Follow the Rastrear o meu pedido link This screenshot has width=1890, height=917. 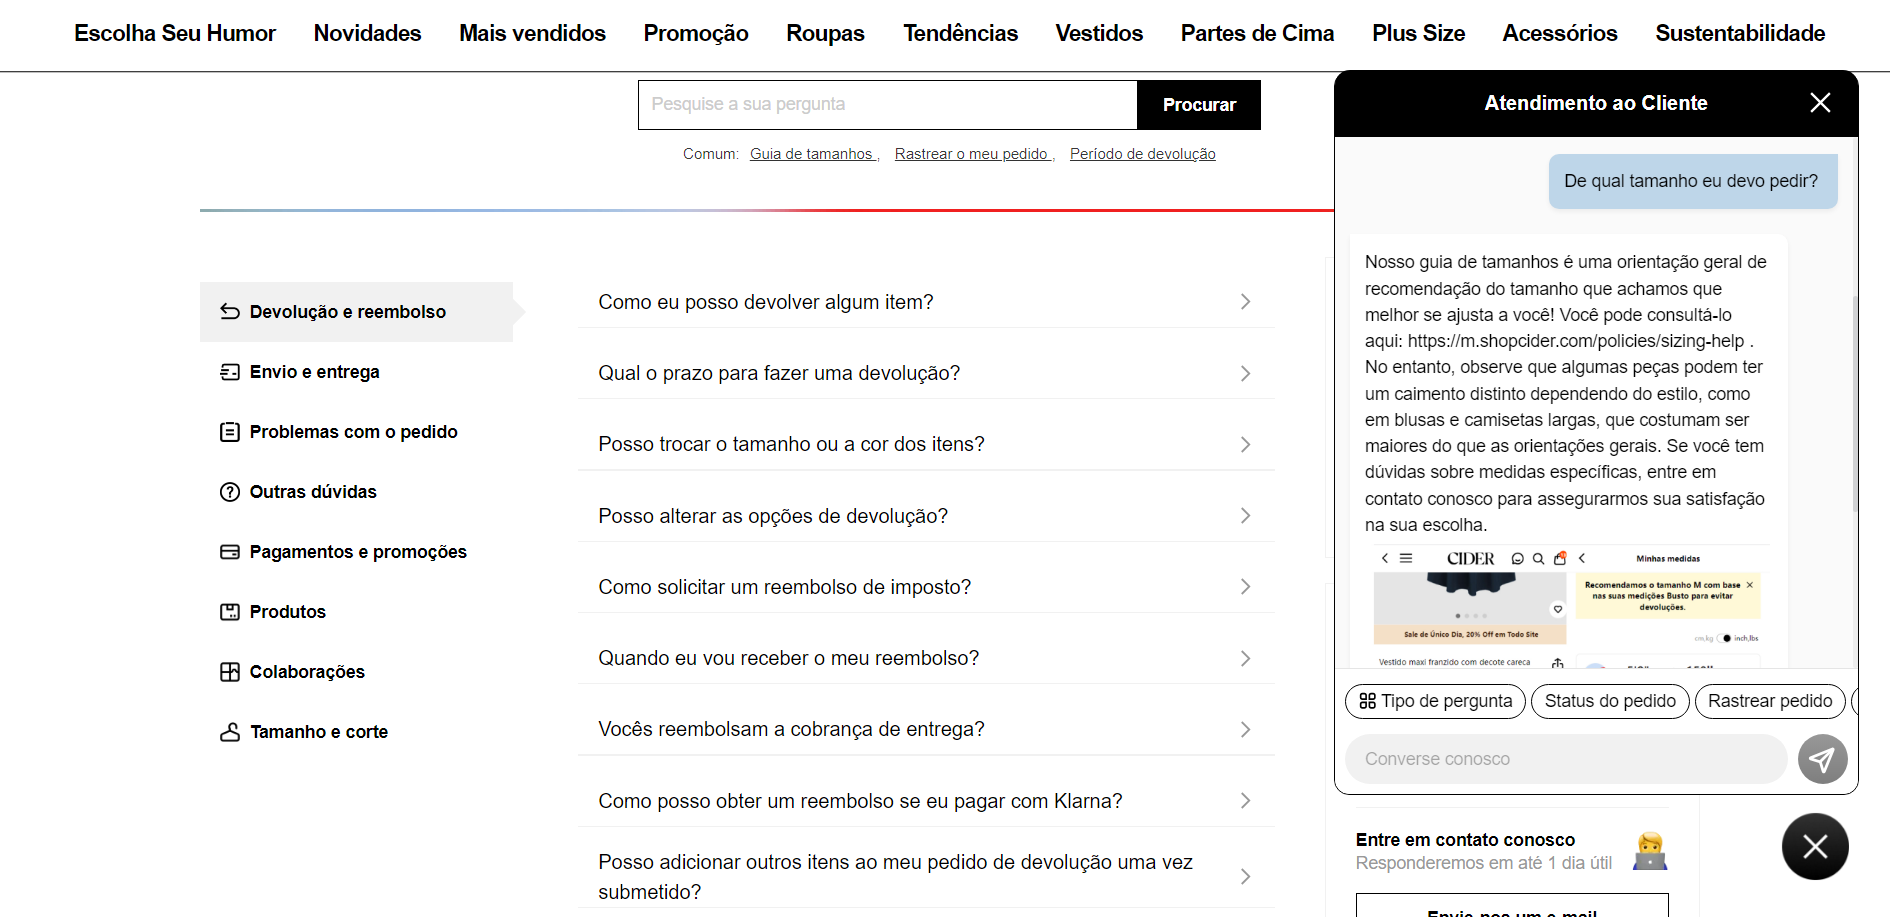(x=972, y=154)
